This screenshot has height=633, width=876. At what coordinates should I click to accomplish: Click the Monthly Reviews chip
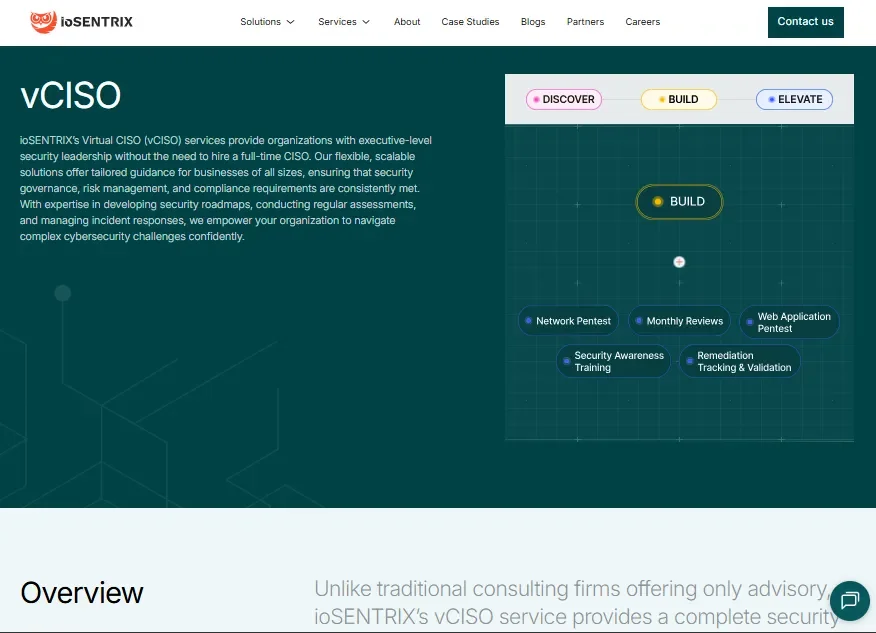coord(679,321)
